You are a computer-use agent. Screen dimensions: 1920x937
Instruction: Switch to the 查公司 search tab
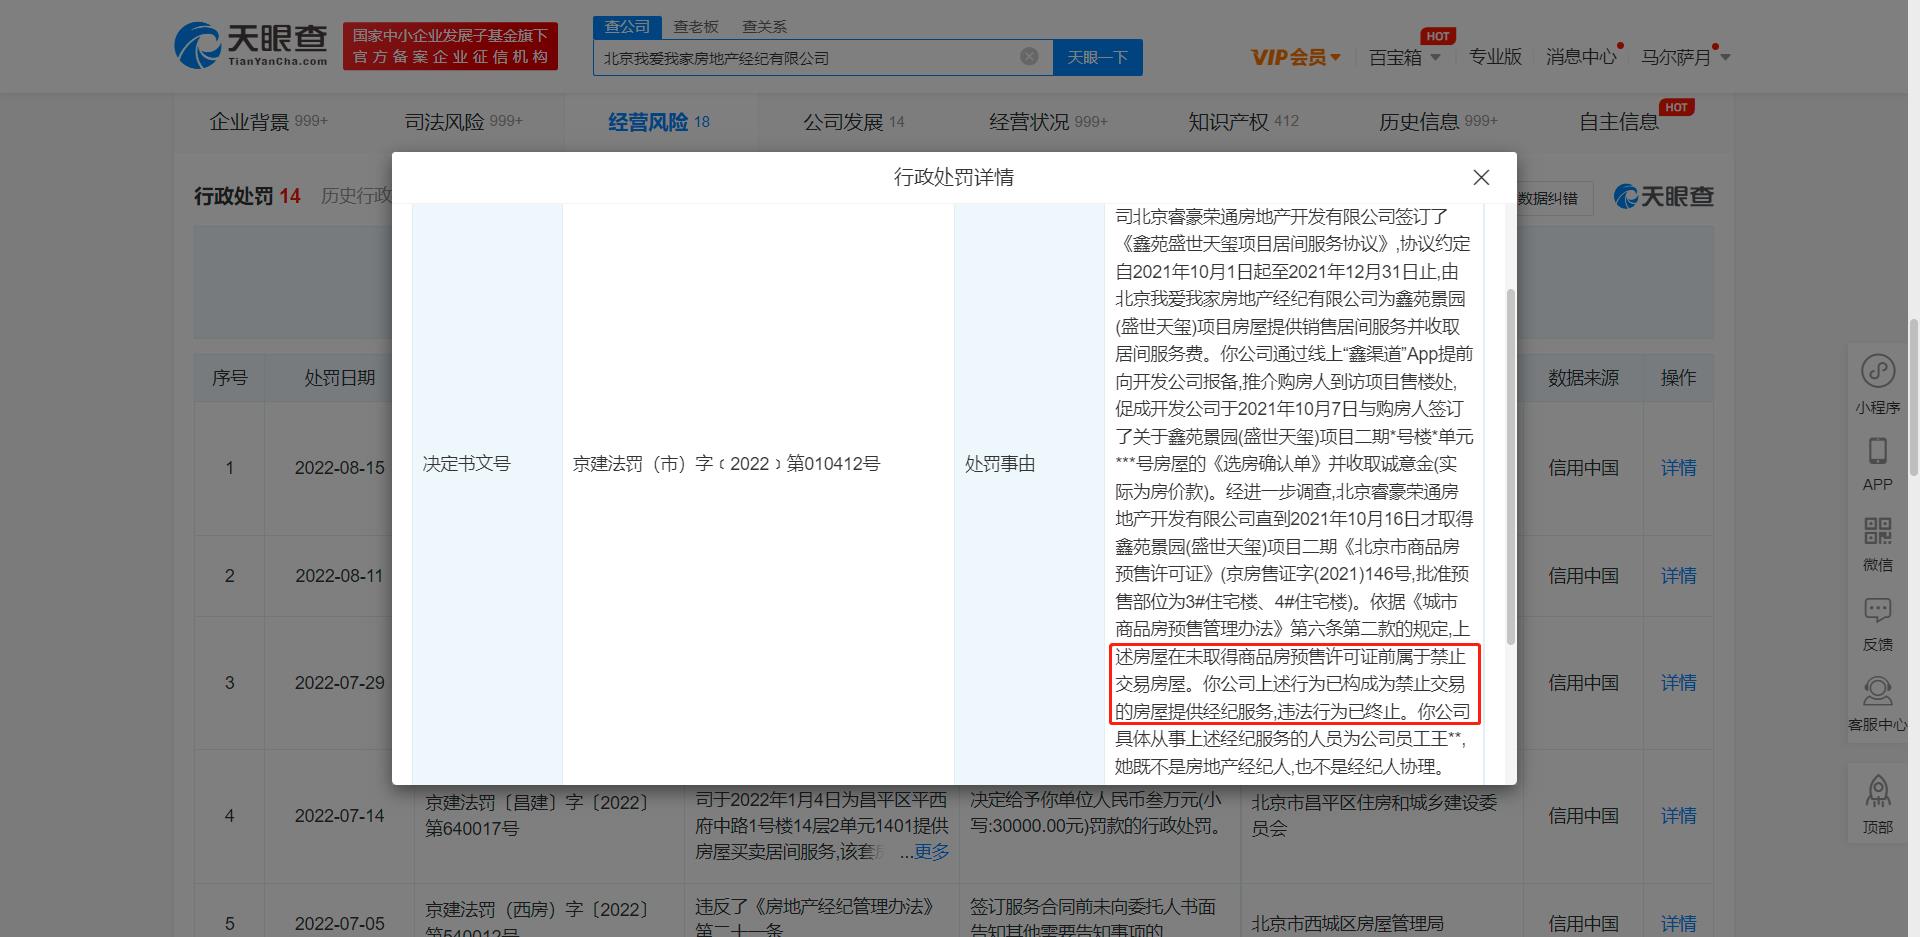point(627,27)
